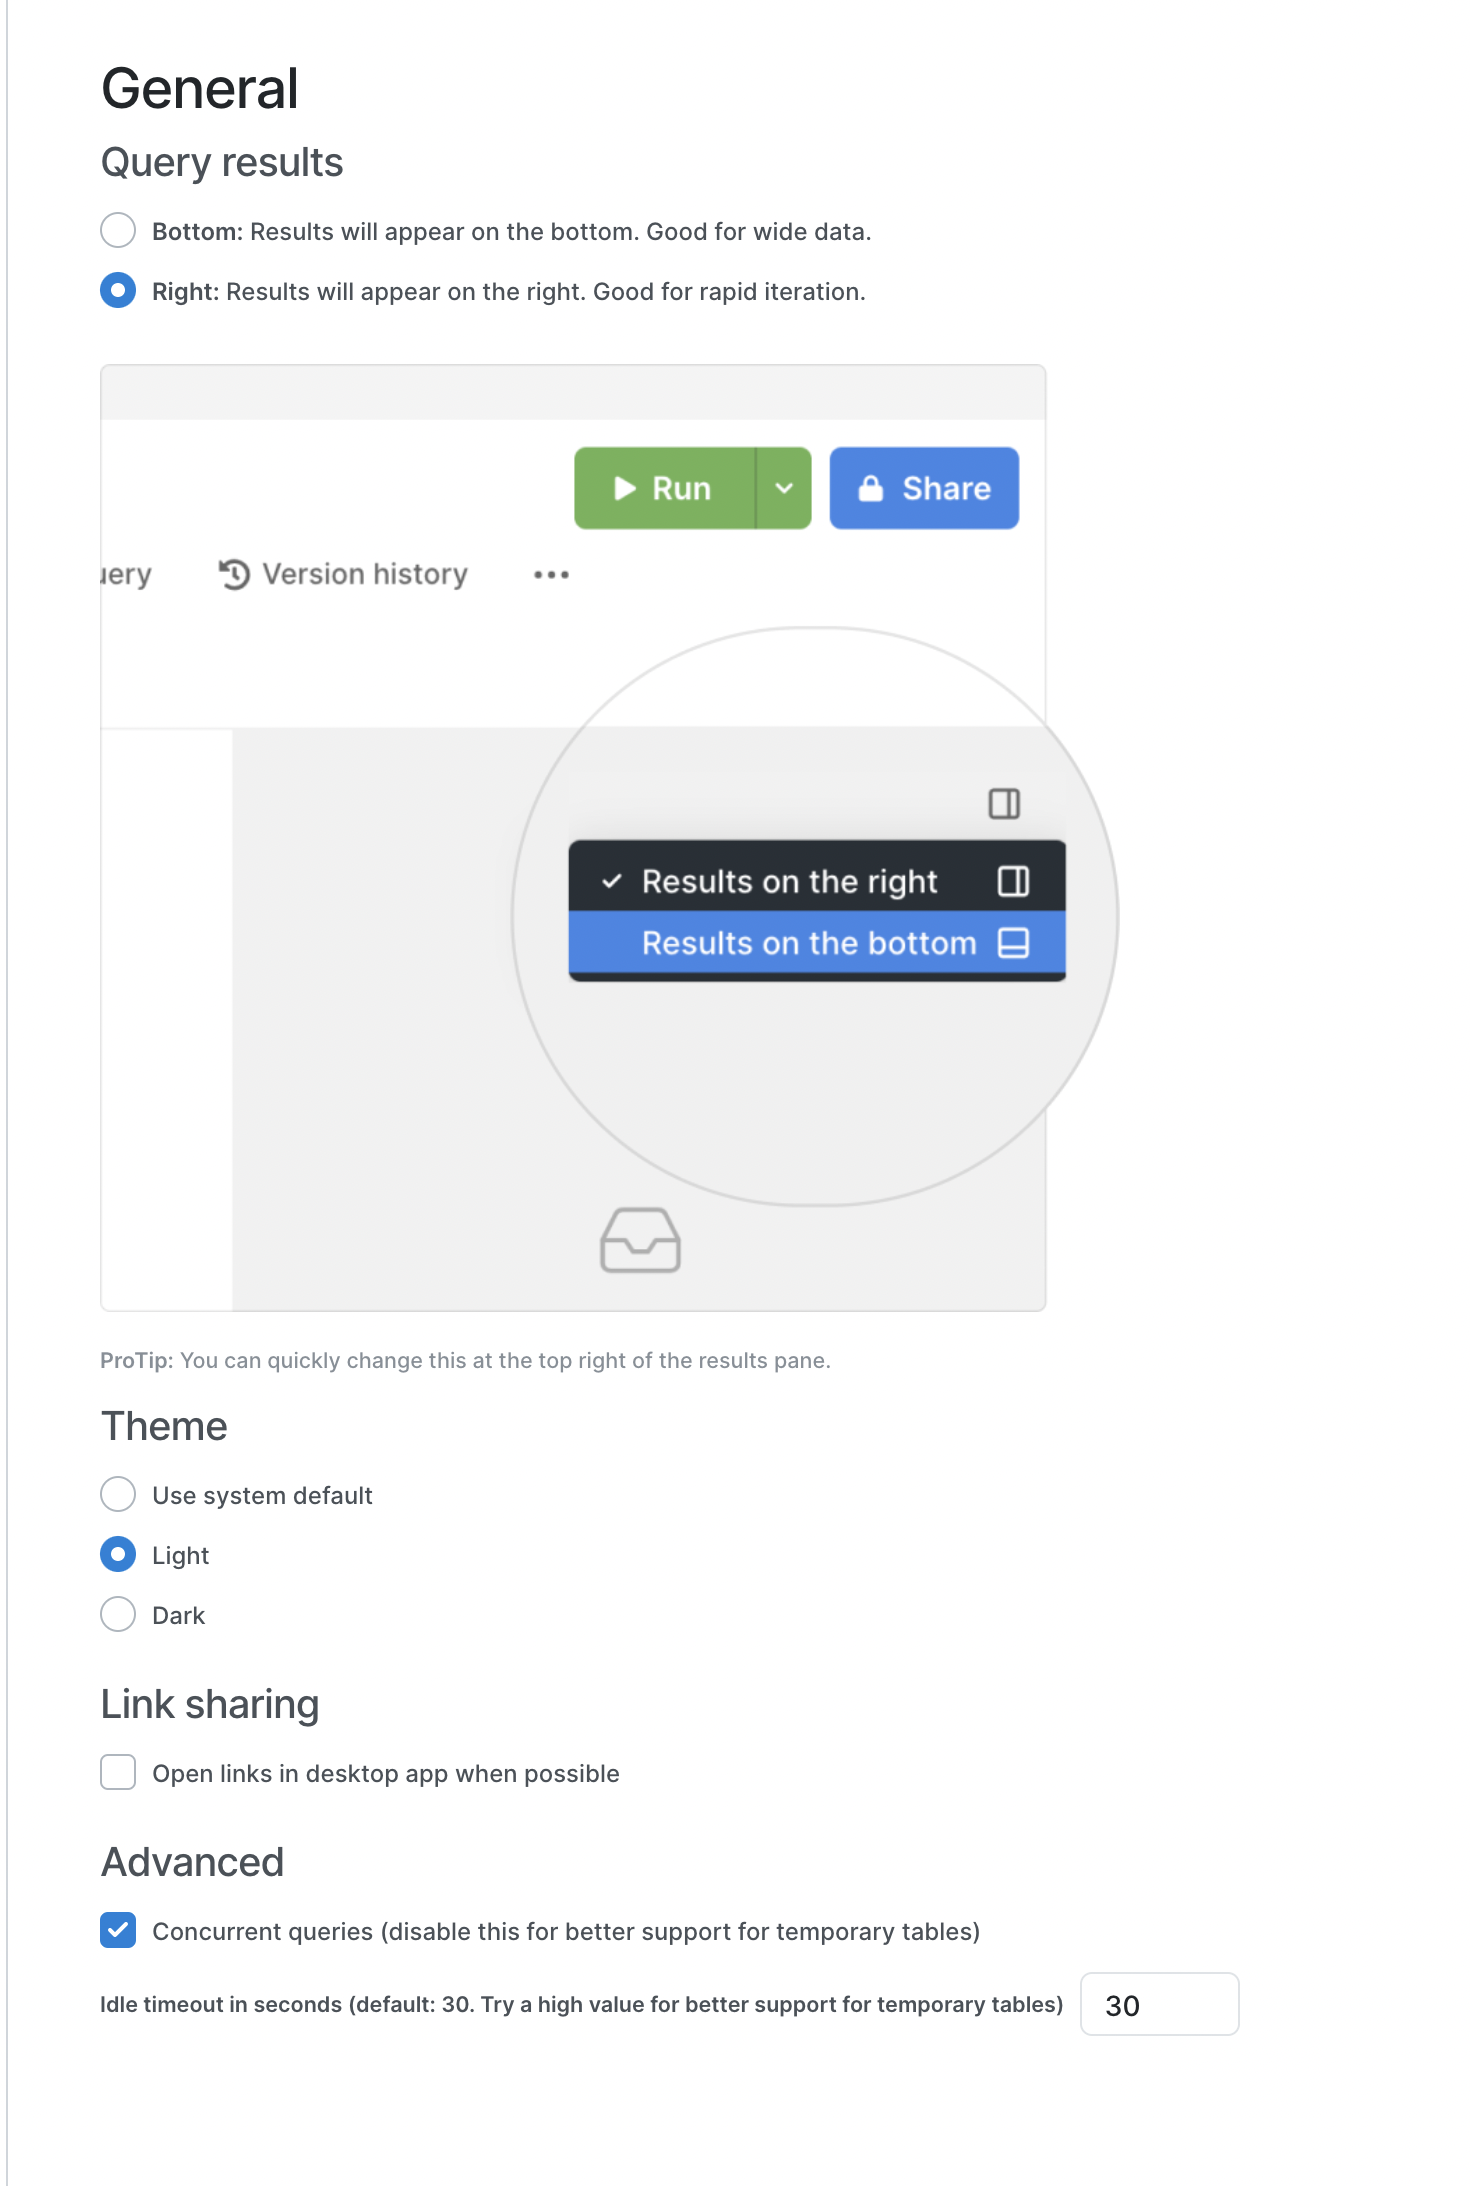Screen dimensions: 1470x2186
Task: Click the Idle timeout in seconds label
Action: (581, 2004)
